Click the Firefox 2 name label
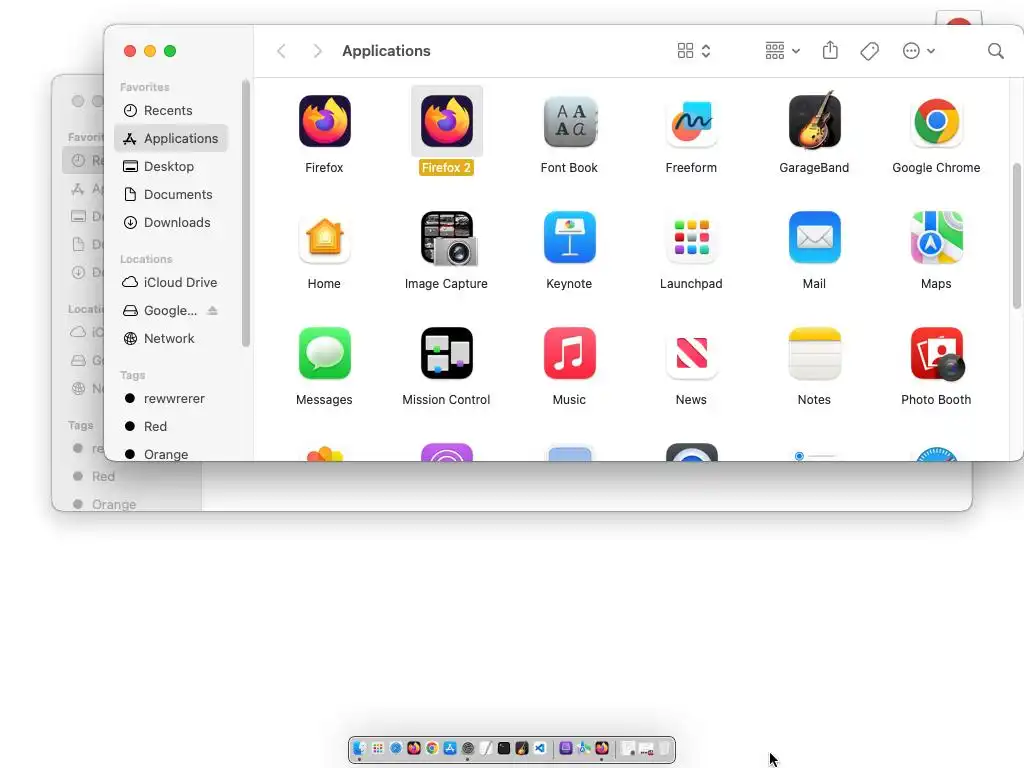The image size is (1024, 768). tap(447, 168)
